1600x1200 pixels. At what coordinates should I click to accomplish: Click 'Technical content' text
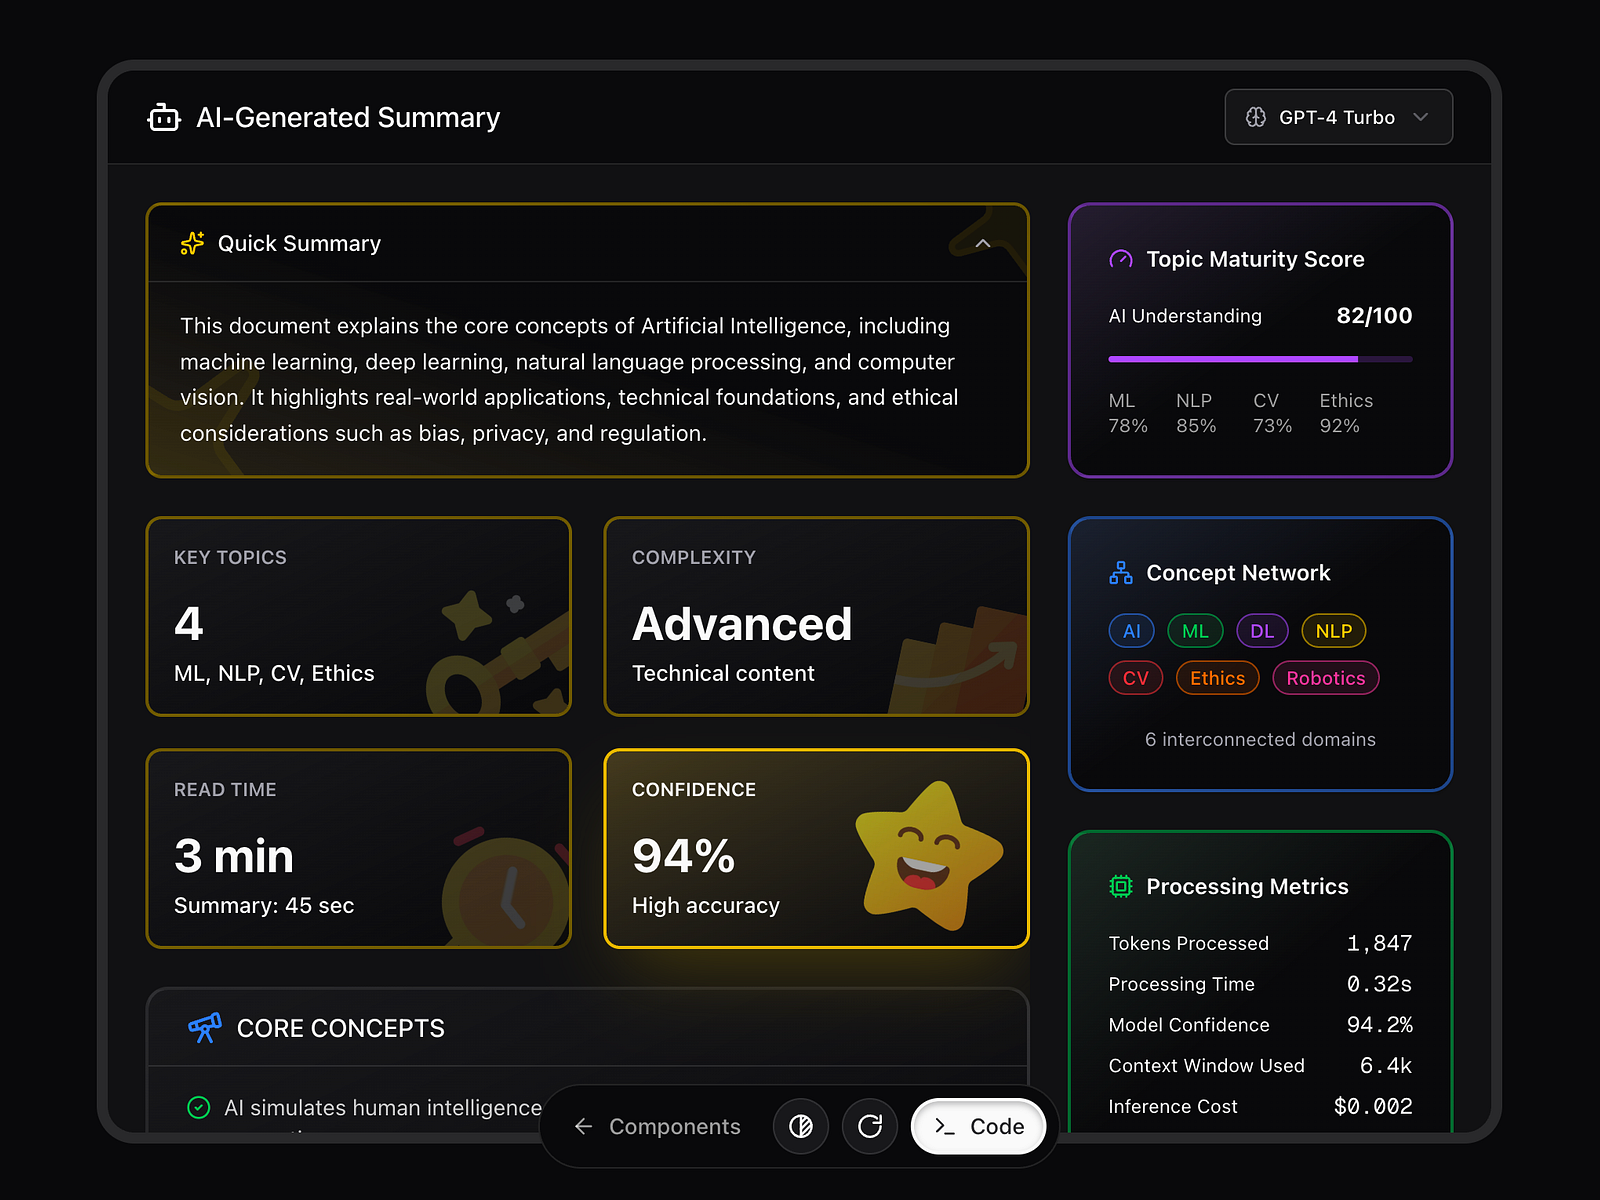[x=723, y=673]
